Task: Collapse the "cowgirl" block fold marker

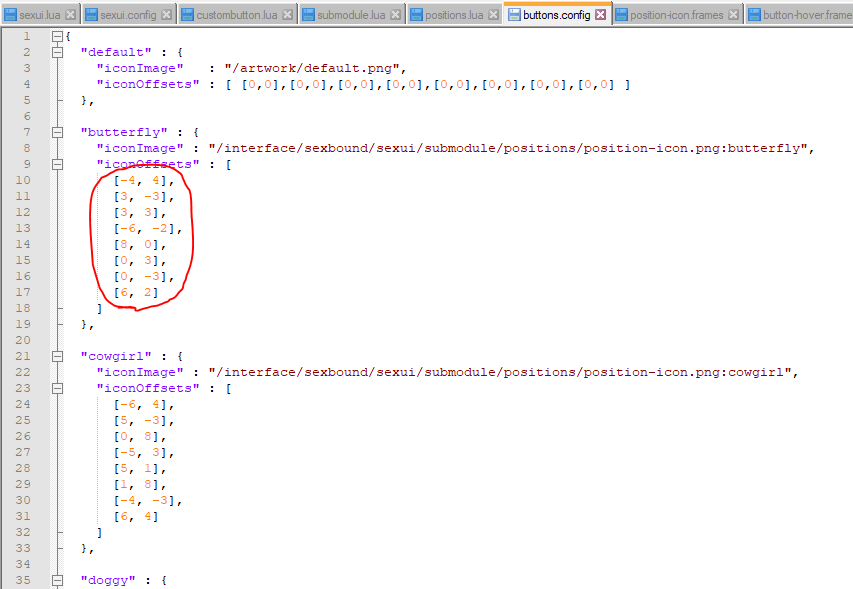Action: (57, 356)
